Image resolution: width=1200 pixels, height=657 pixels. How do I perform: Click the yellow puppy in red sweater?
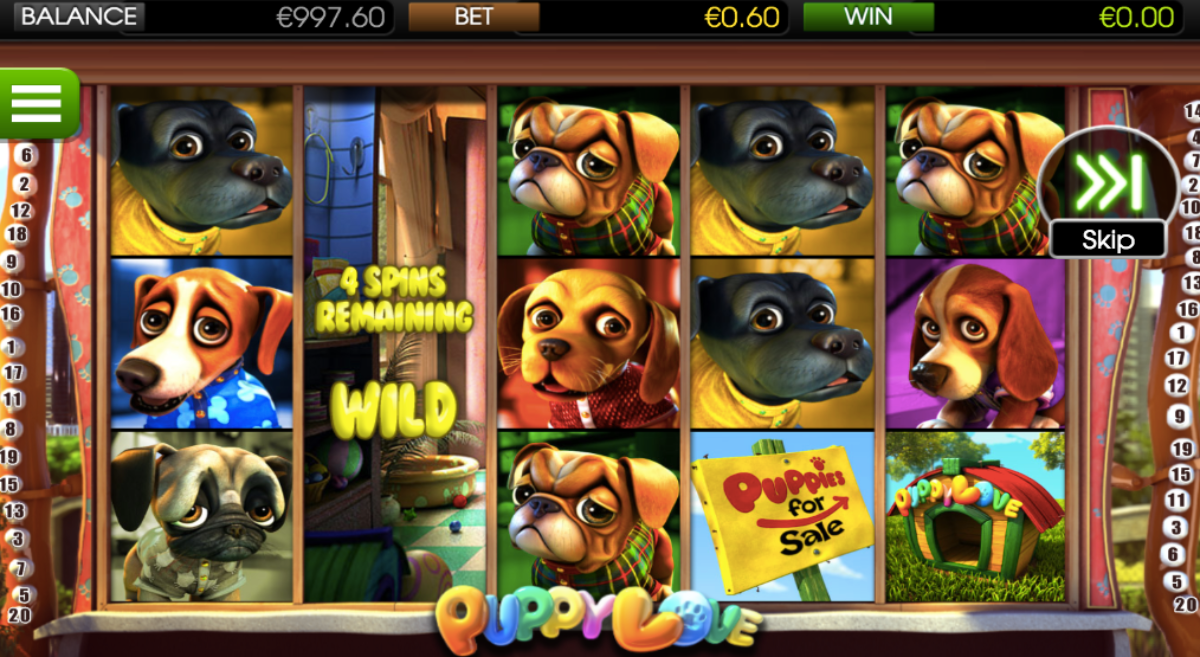click(x=589, y=343)
